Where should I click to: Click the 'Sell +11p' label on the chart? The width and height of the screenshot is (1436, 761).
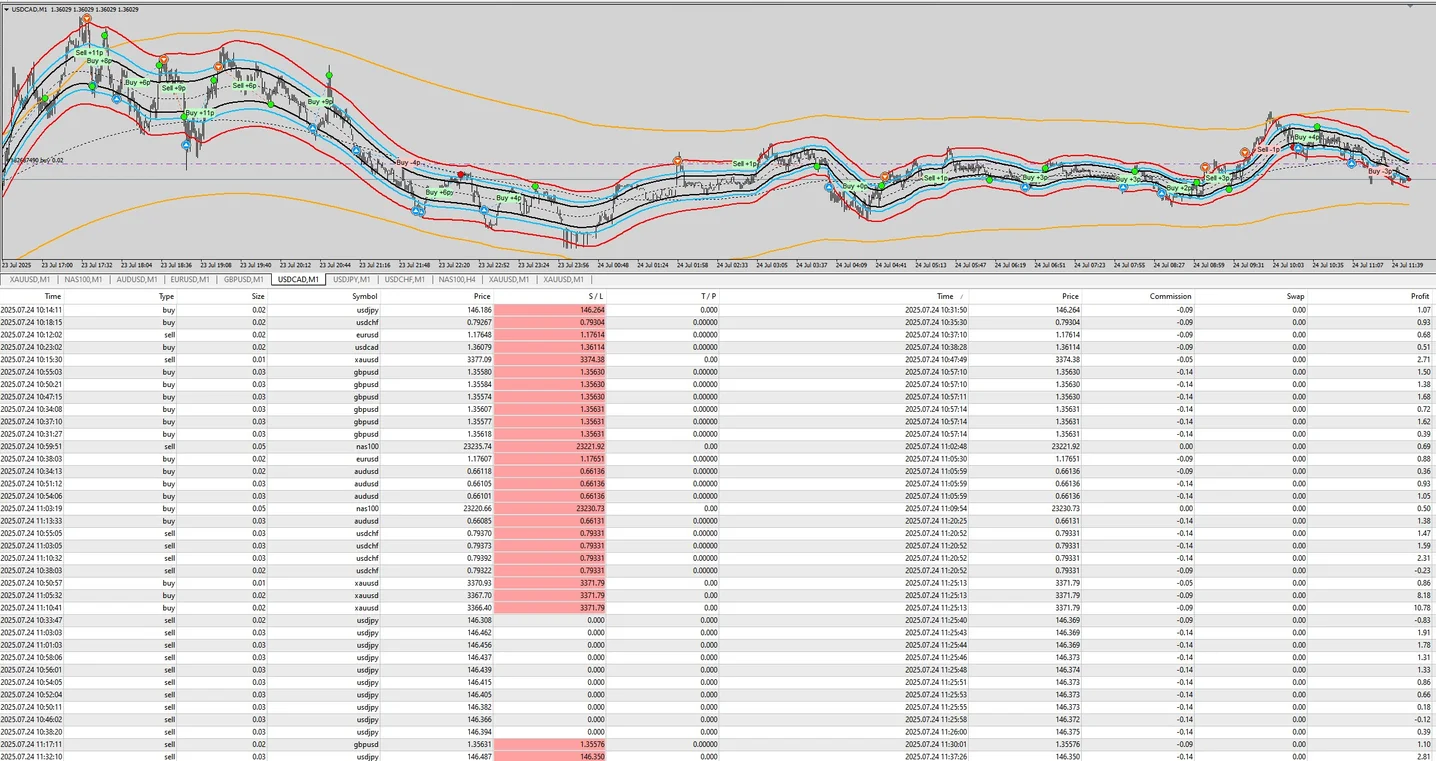89,51
